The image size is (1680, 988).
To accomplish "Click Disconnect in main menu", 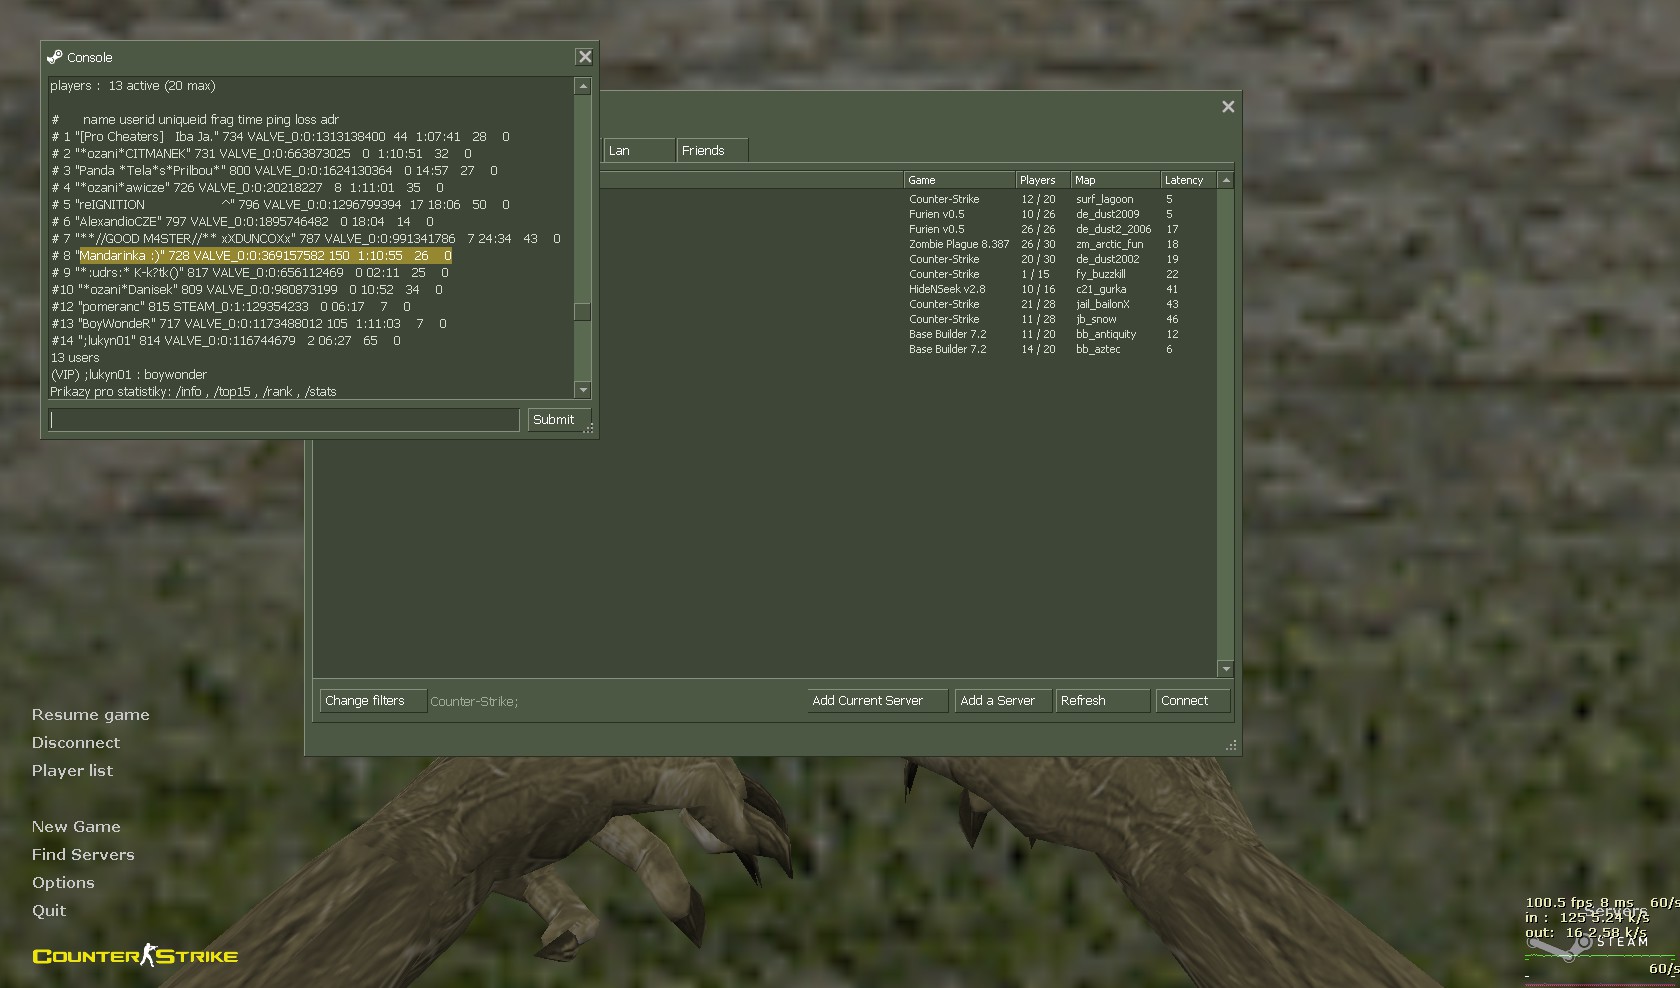I will tap(75, 743).
